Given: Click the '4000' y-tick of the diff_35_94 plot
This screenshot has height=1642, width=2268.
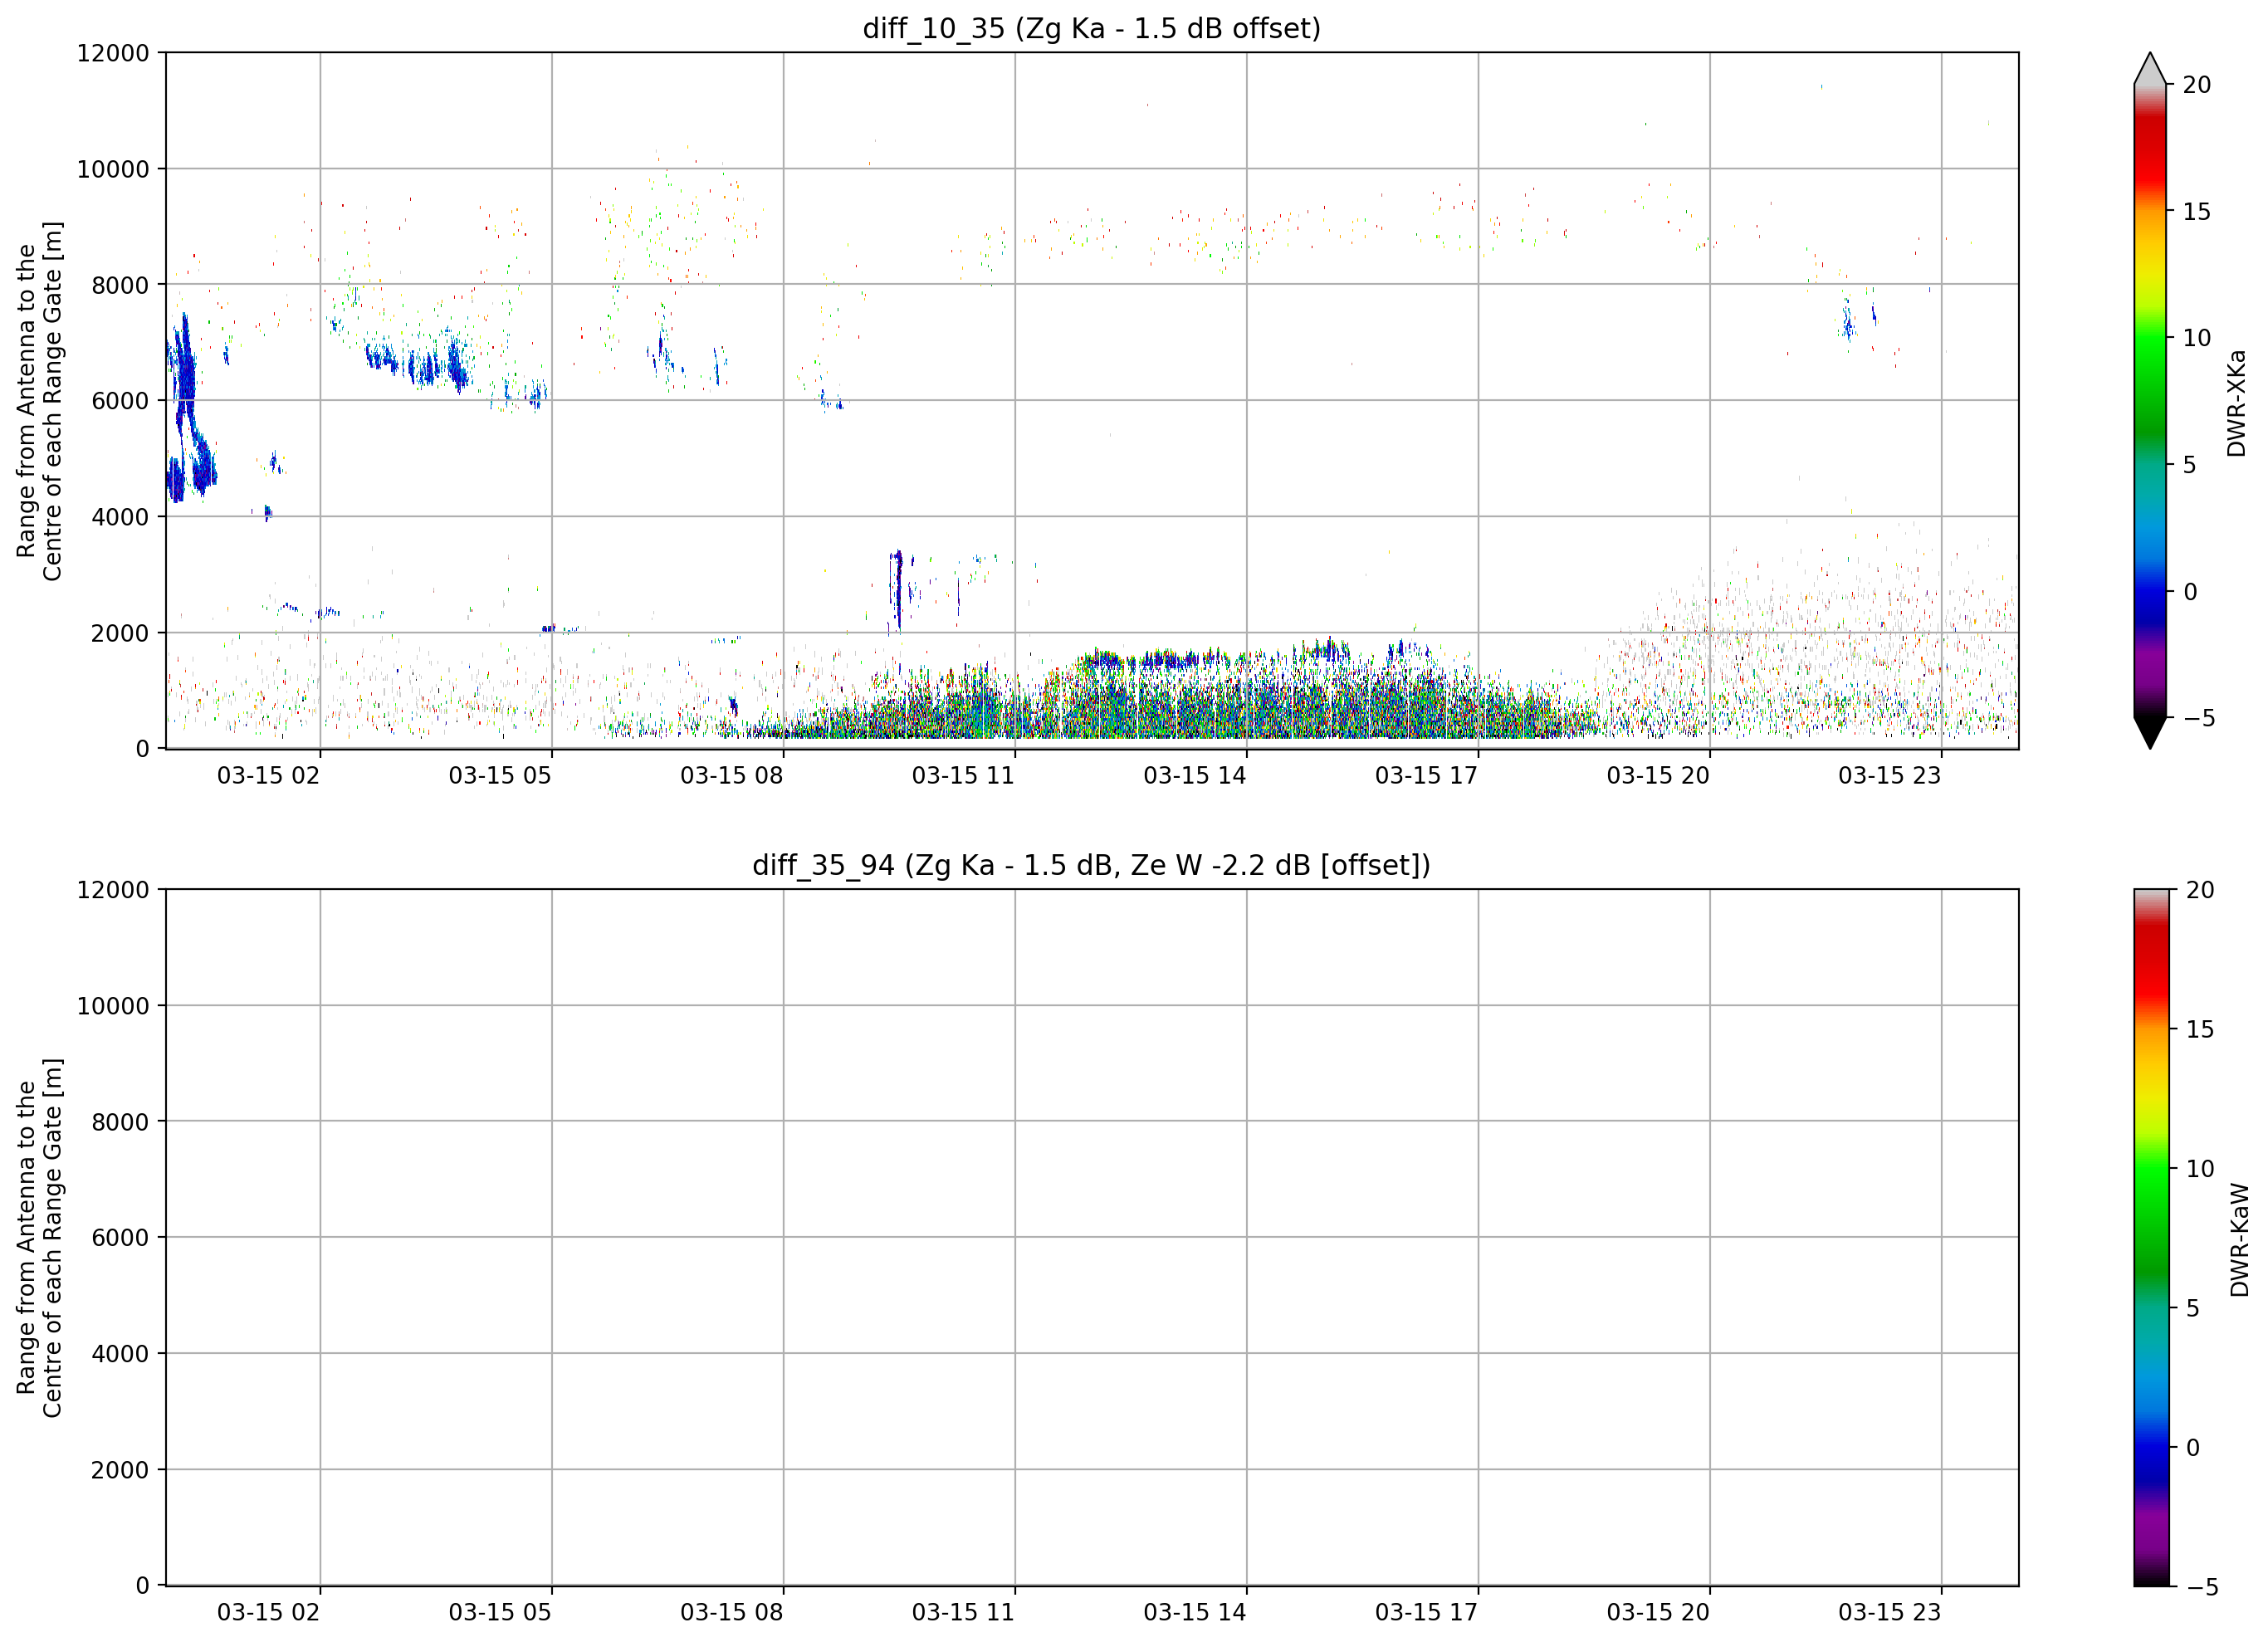Looking at the screenshot, I should pyautogui.click(x=120, y=1354).
